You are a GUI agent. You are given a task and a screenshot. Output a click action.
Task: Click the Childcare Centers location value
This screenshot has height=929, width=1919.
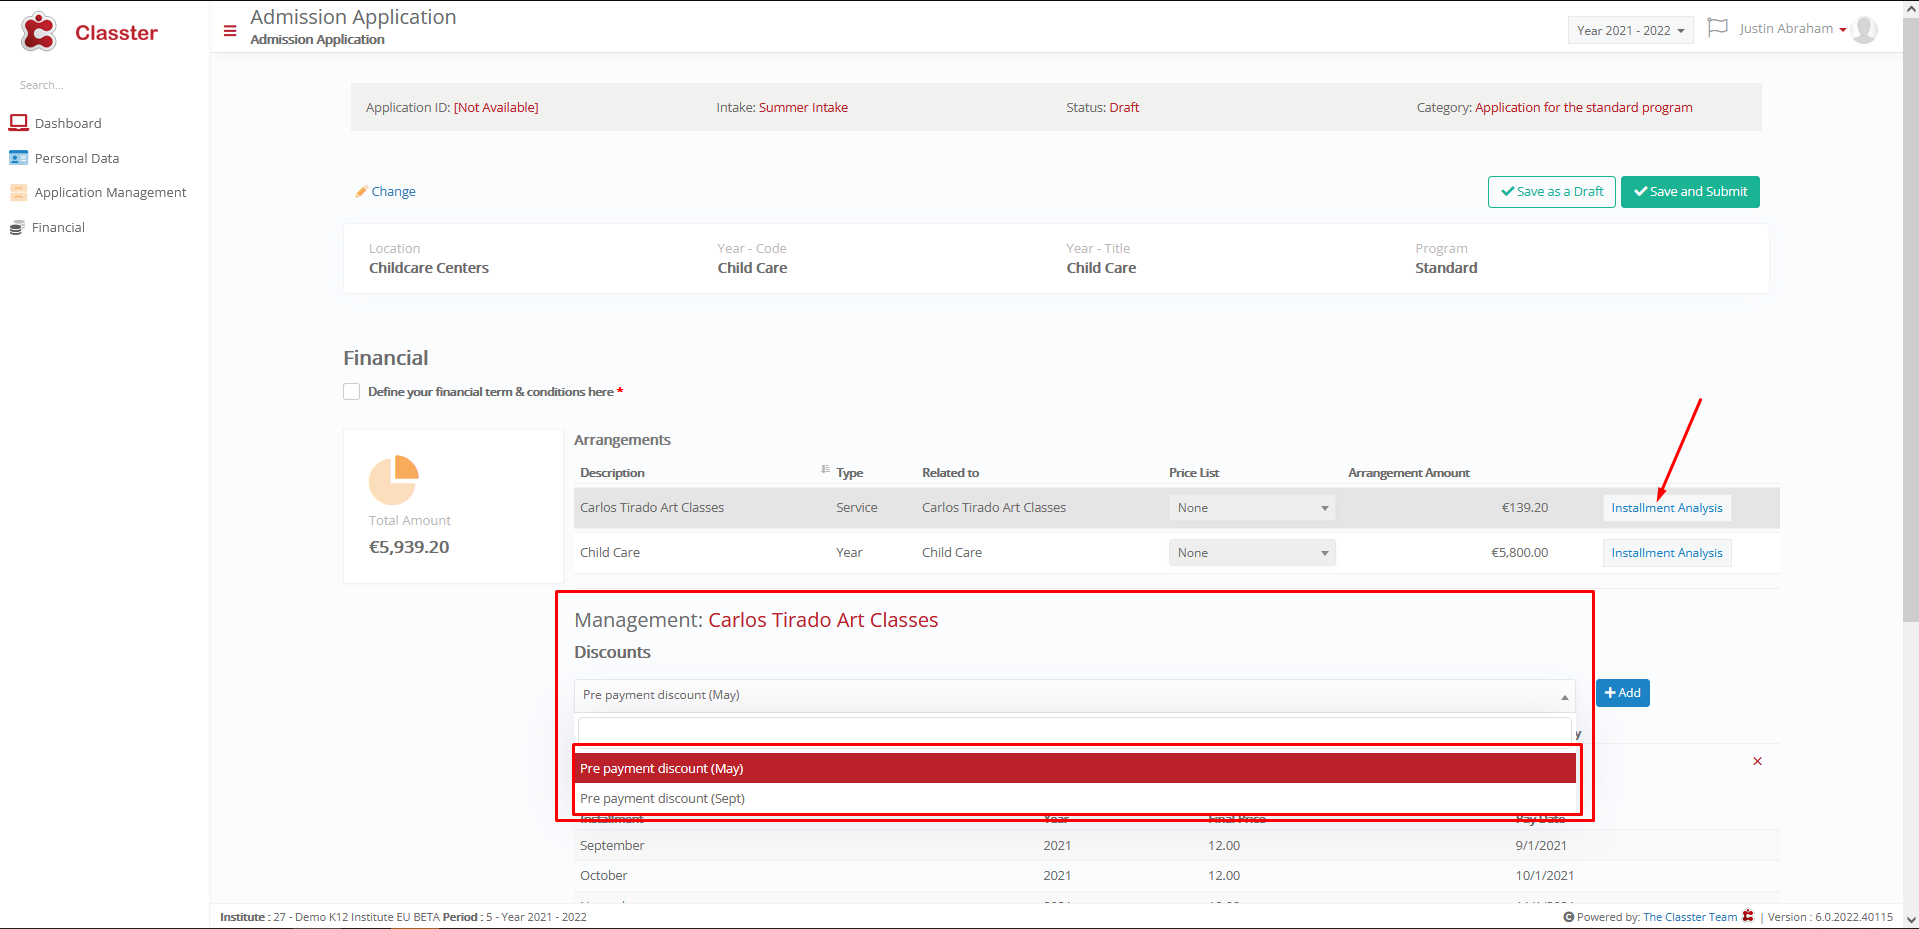(x=429, y=268)
